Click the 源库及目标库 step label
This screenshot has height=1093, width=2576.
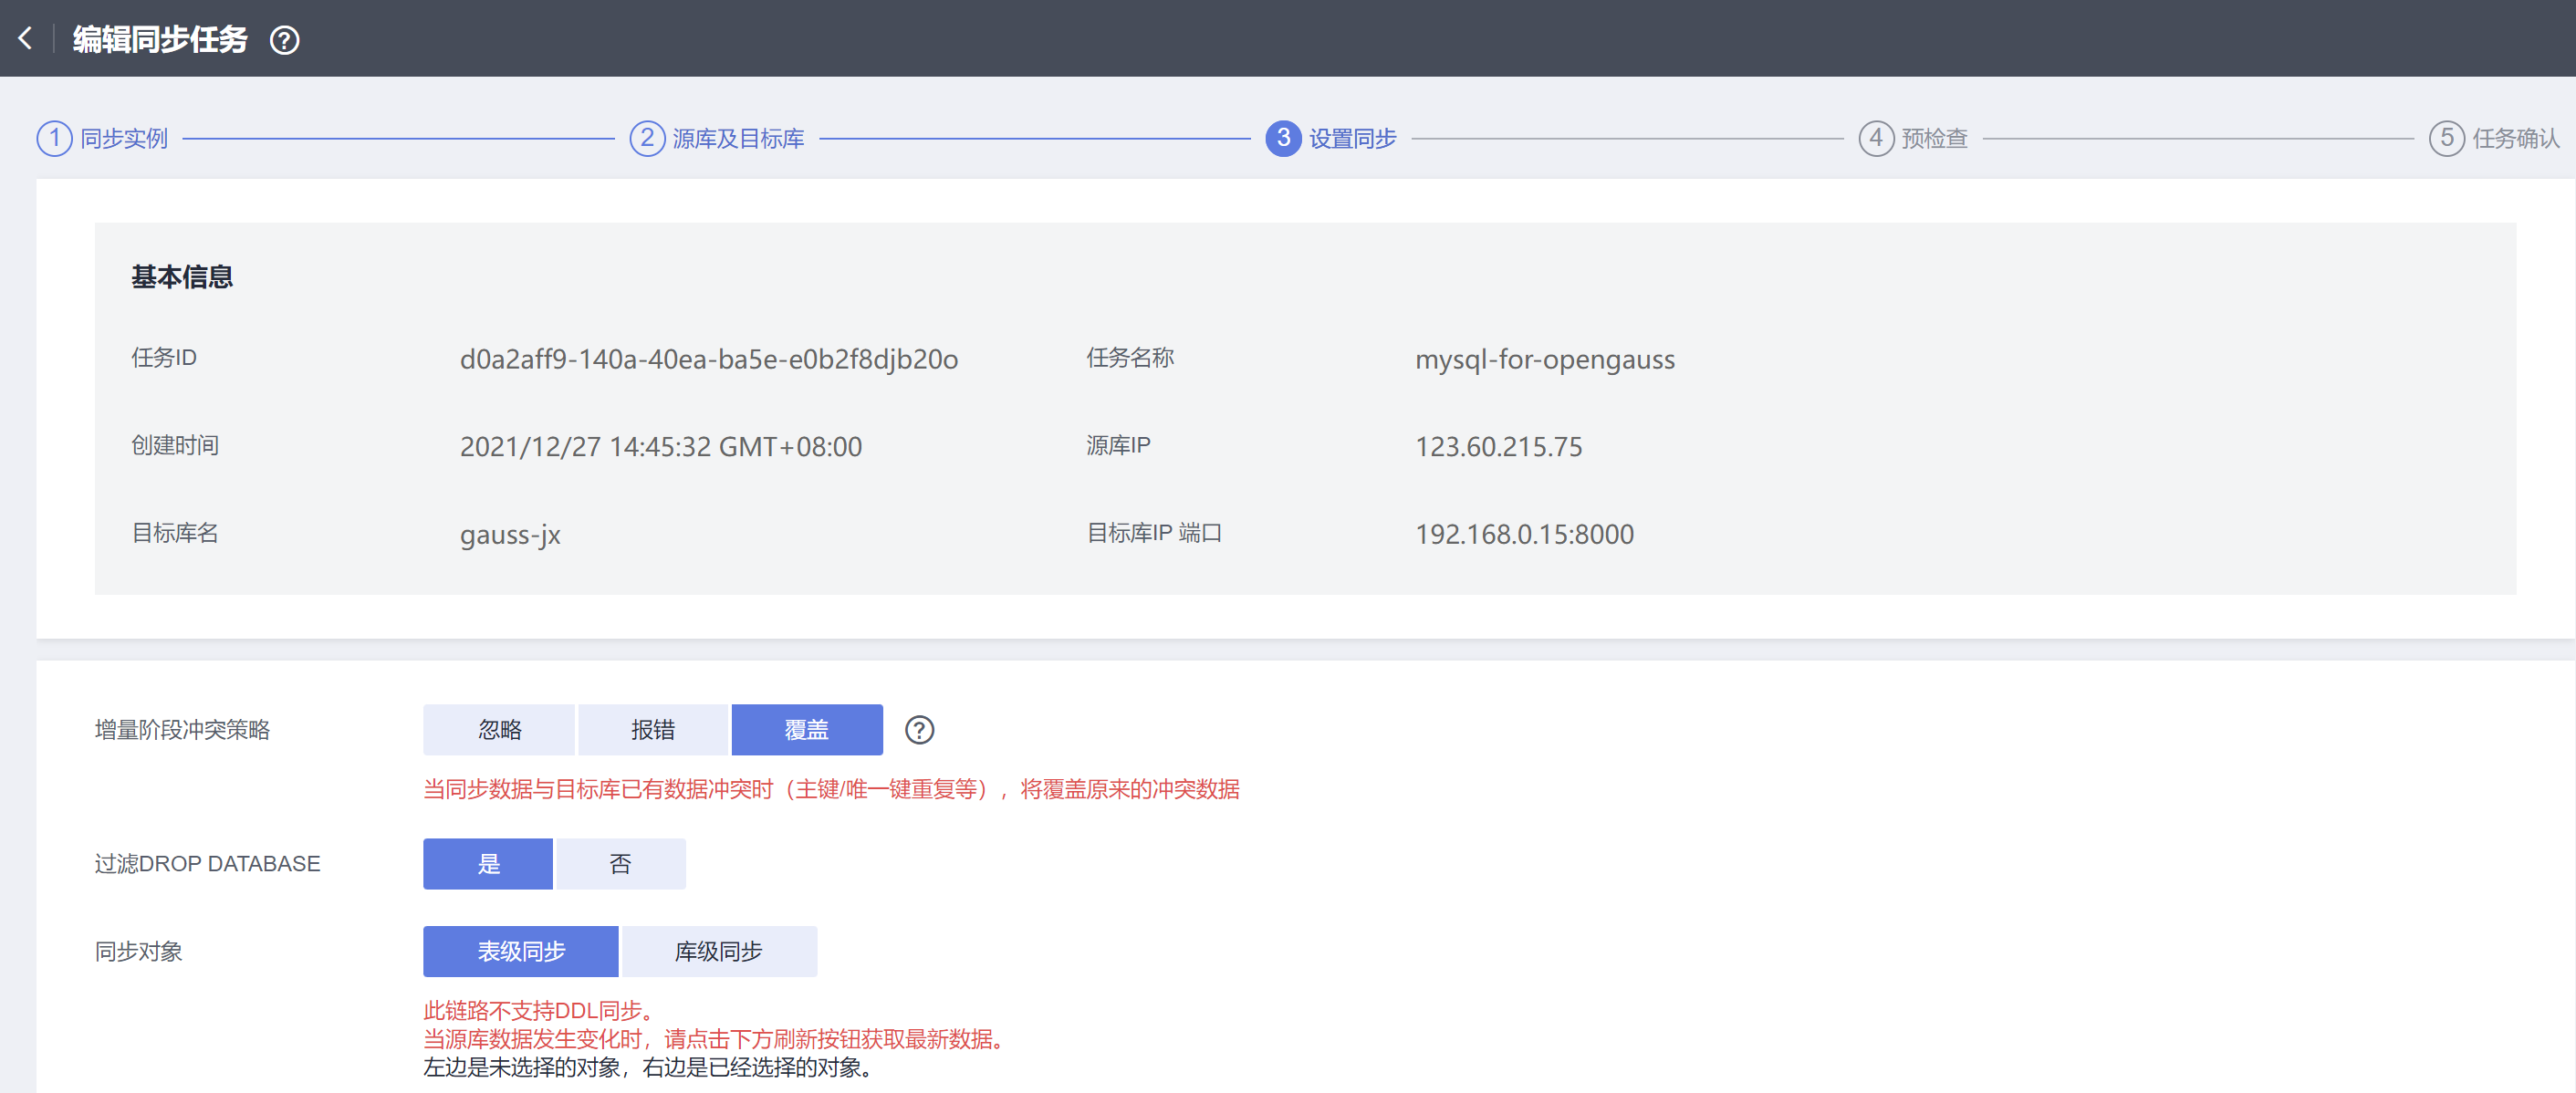[738, 139]
